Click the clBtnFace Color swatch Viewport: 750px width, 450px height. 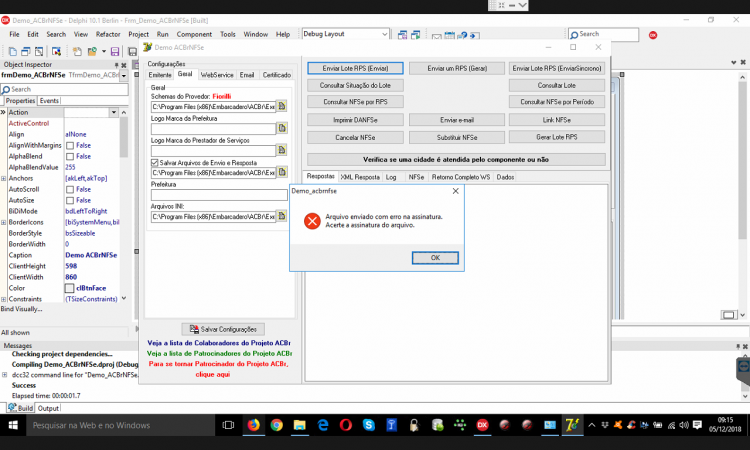tap(69, 288)
